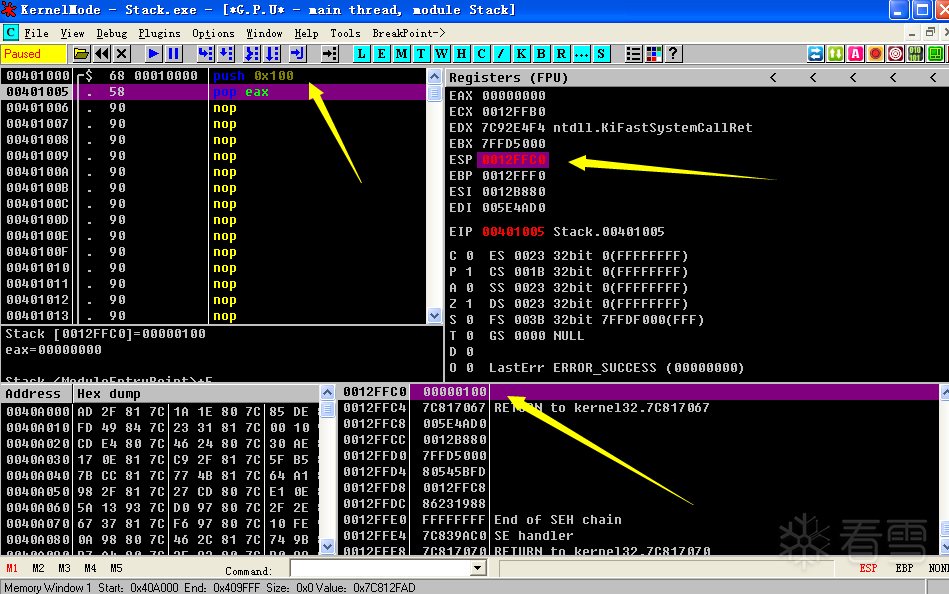Click the Address column header in dump
The width and height of the screenshot is (949, 594).
36,394
